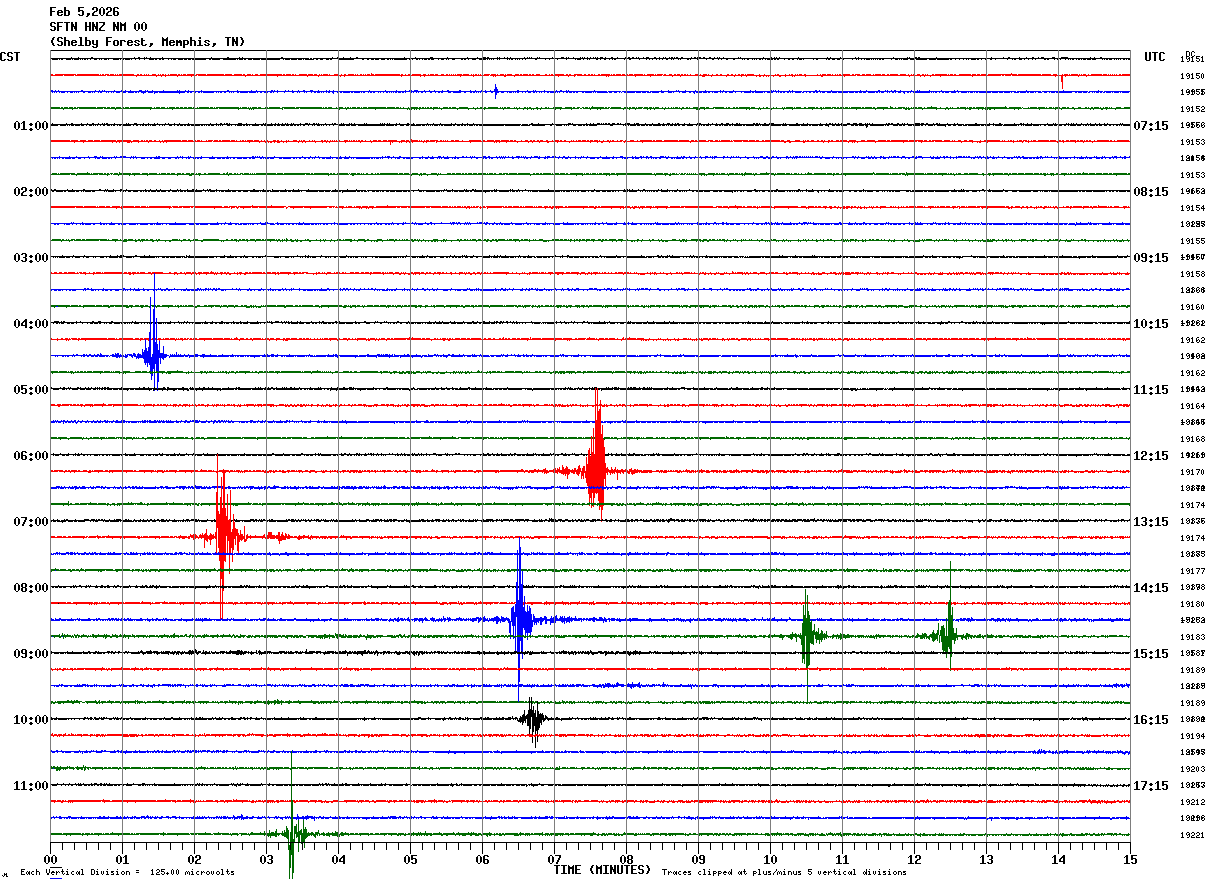1210x886 pixels.
Task: Click the DC offset value '19203'
Action: [x=1192, y=769]
